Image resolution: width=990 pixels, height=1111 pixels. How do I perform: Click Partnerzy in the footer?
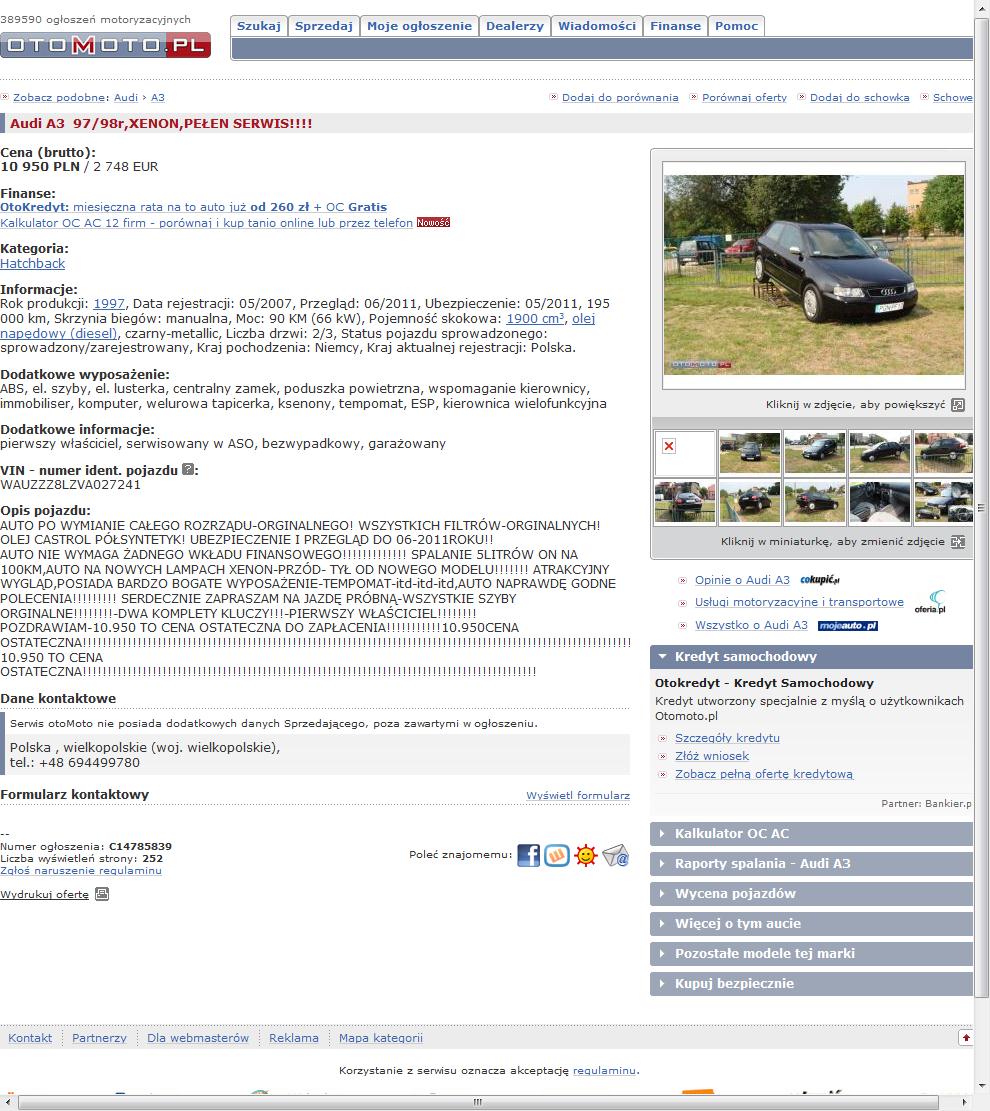click(99, 1038)
